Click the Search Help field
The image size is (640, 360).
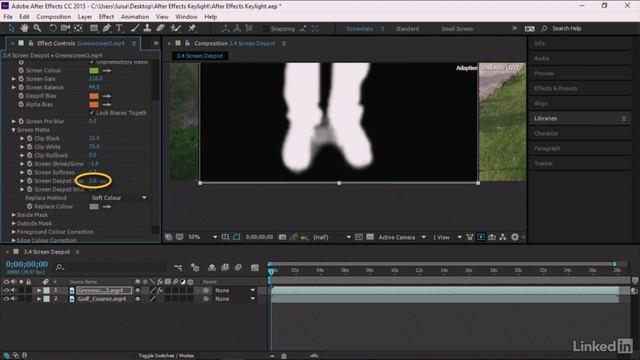coord(567,29)
